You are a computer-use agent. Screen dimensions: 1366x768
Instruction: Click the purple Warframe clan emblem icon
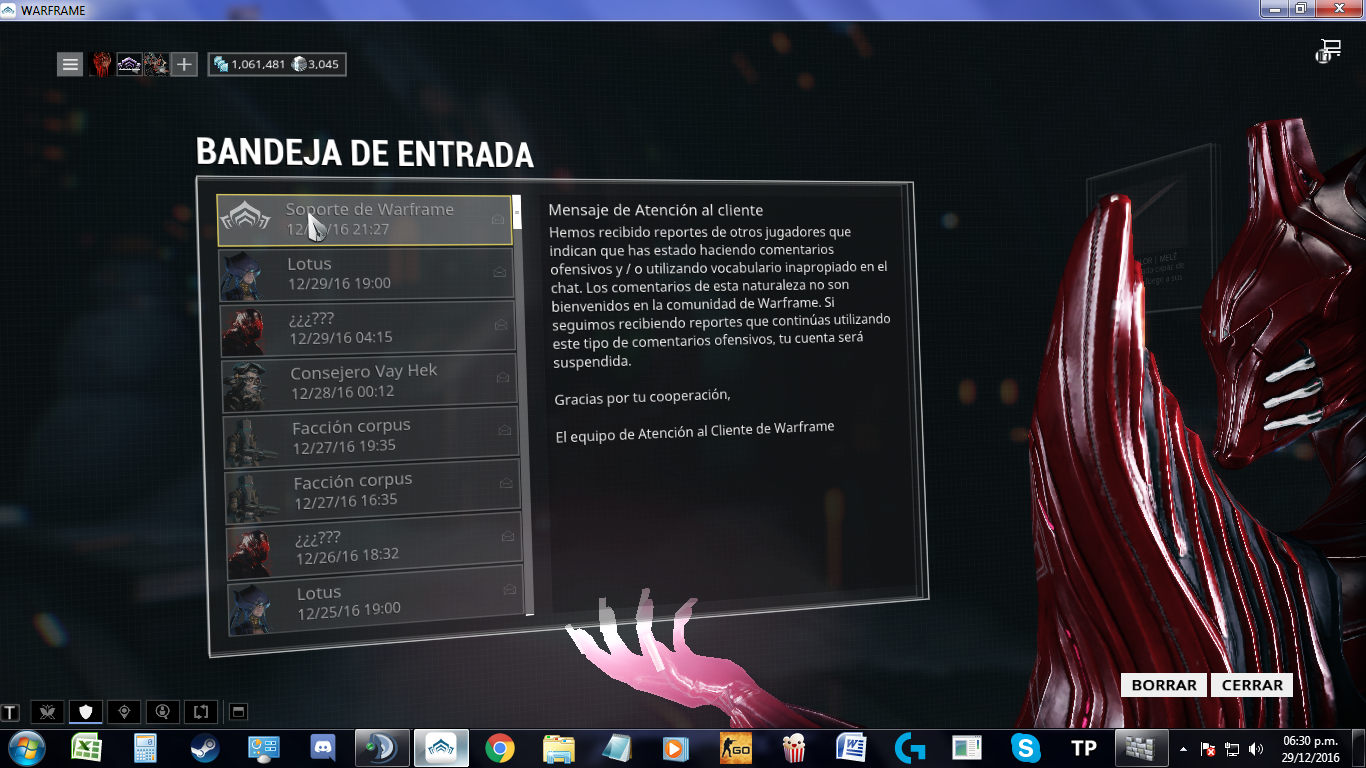(x=129, y=65)
